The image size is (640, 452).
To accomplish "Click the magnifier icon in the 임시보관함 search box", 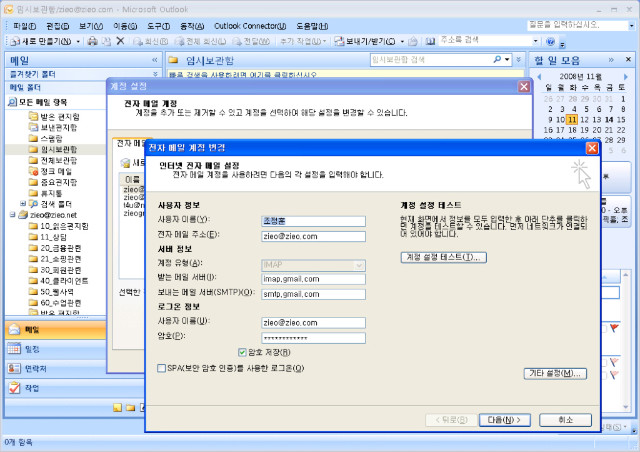I will point(497,60).
